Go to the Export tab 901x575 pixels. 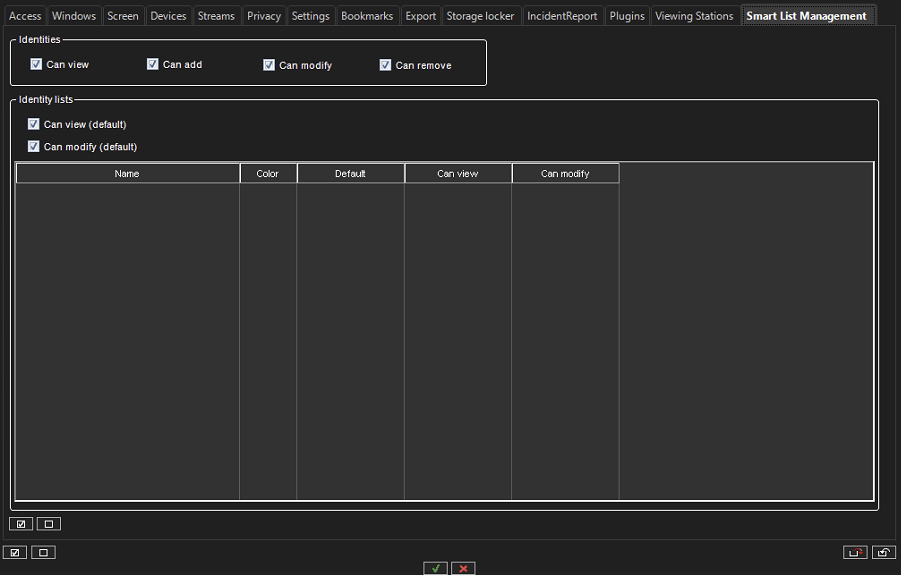coord(421,16)
